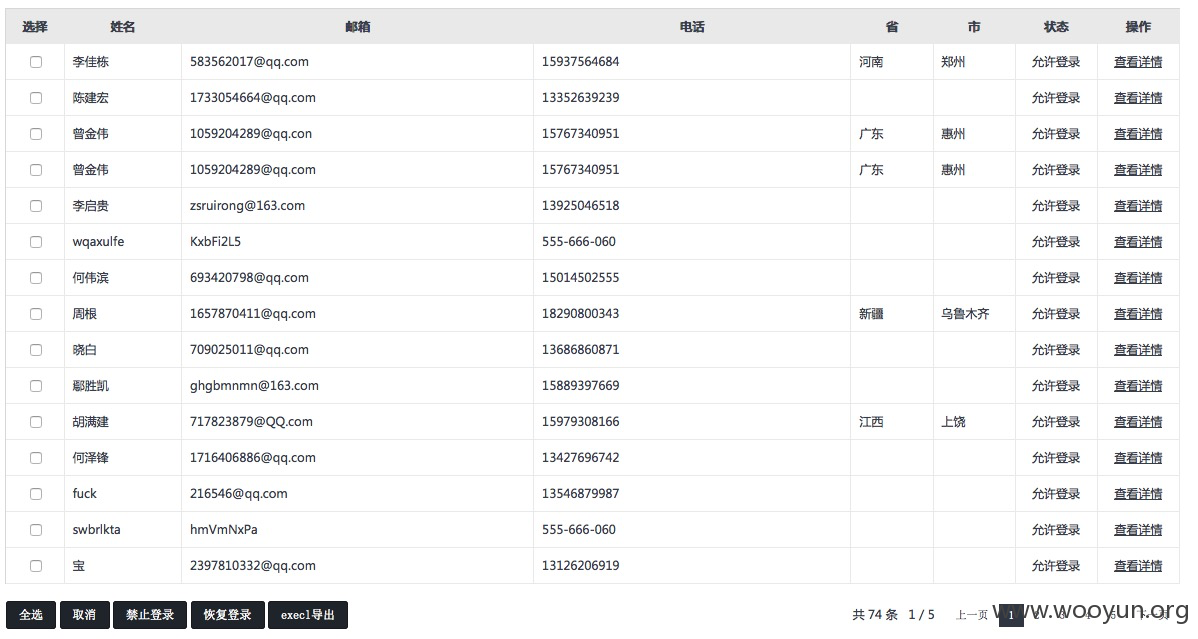Click the 全选 select-all button
This screenshot has height=639, width=1198.
(x=31, y=615)
